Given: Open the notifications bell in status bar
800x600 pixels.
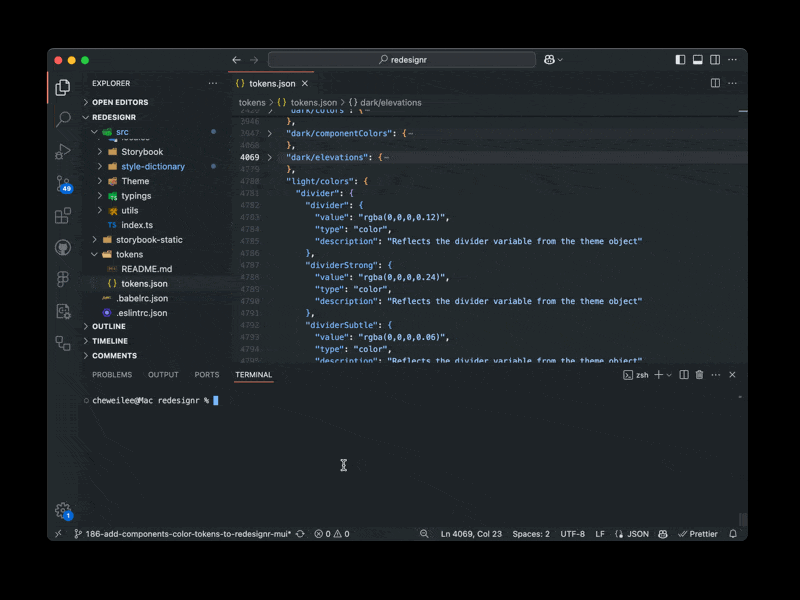Looking at the screenshot, I should tap(732, 534).
